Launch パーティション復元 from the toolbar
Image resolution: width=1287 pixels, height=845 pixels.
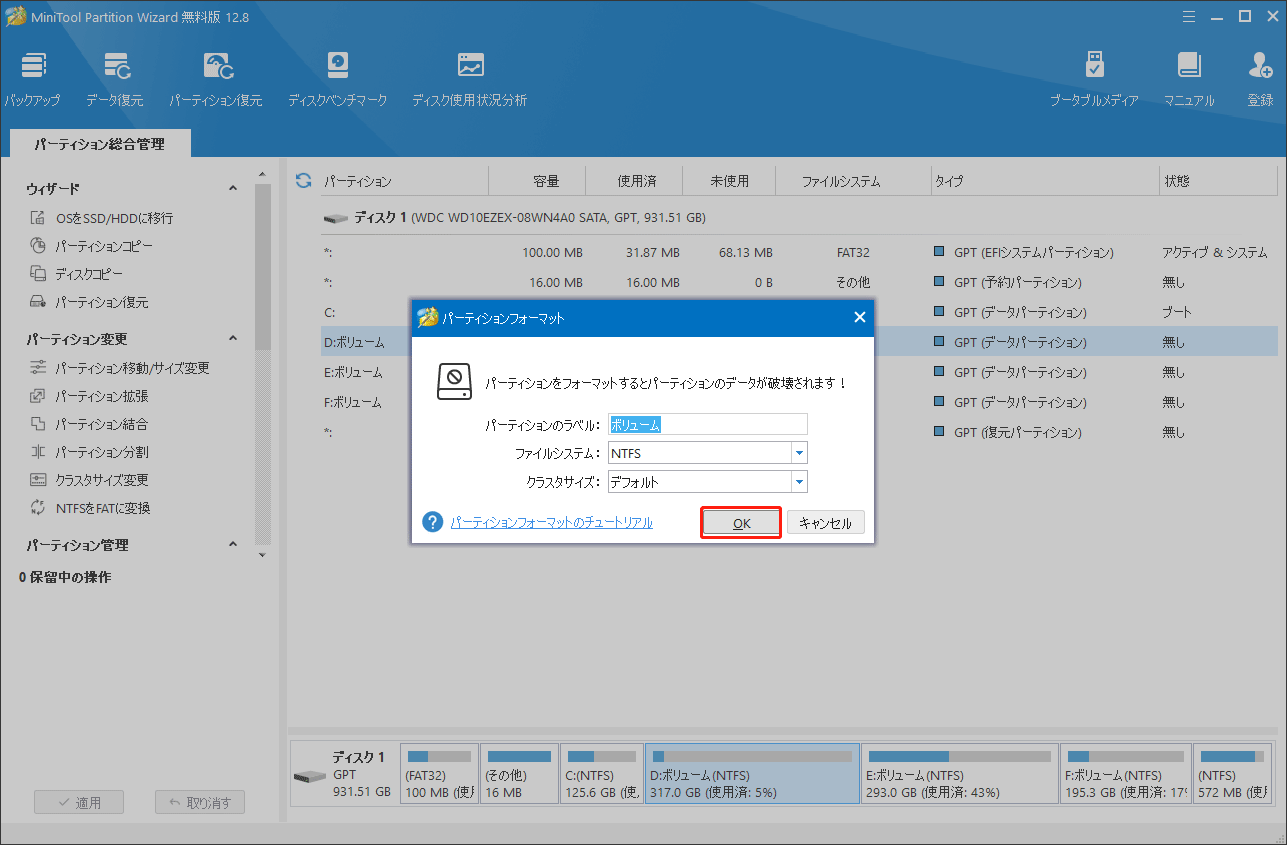215,80
